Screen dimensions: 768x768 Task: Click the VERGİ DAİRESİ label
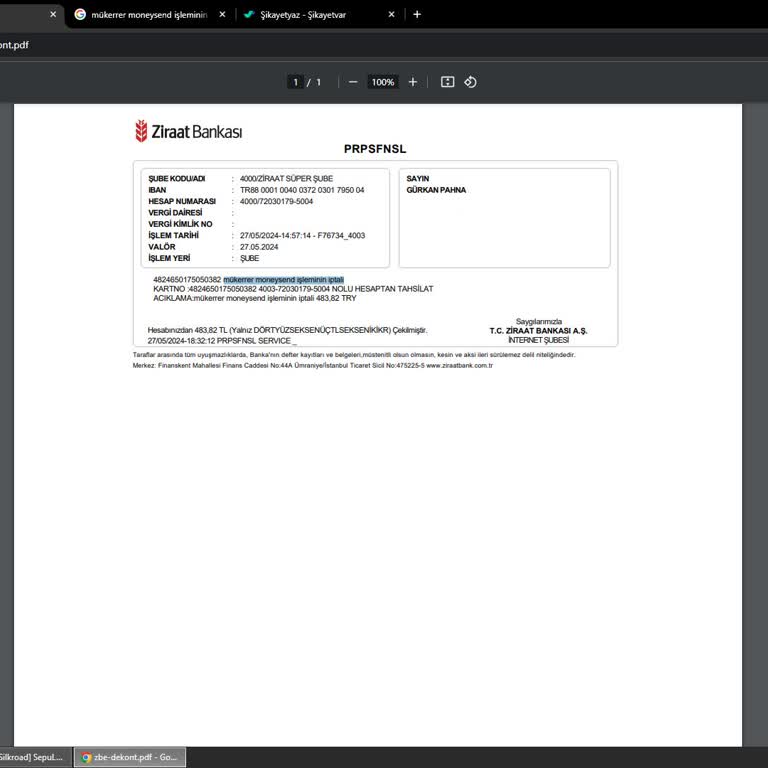click(x=175, y=213)
